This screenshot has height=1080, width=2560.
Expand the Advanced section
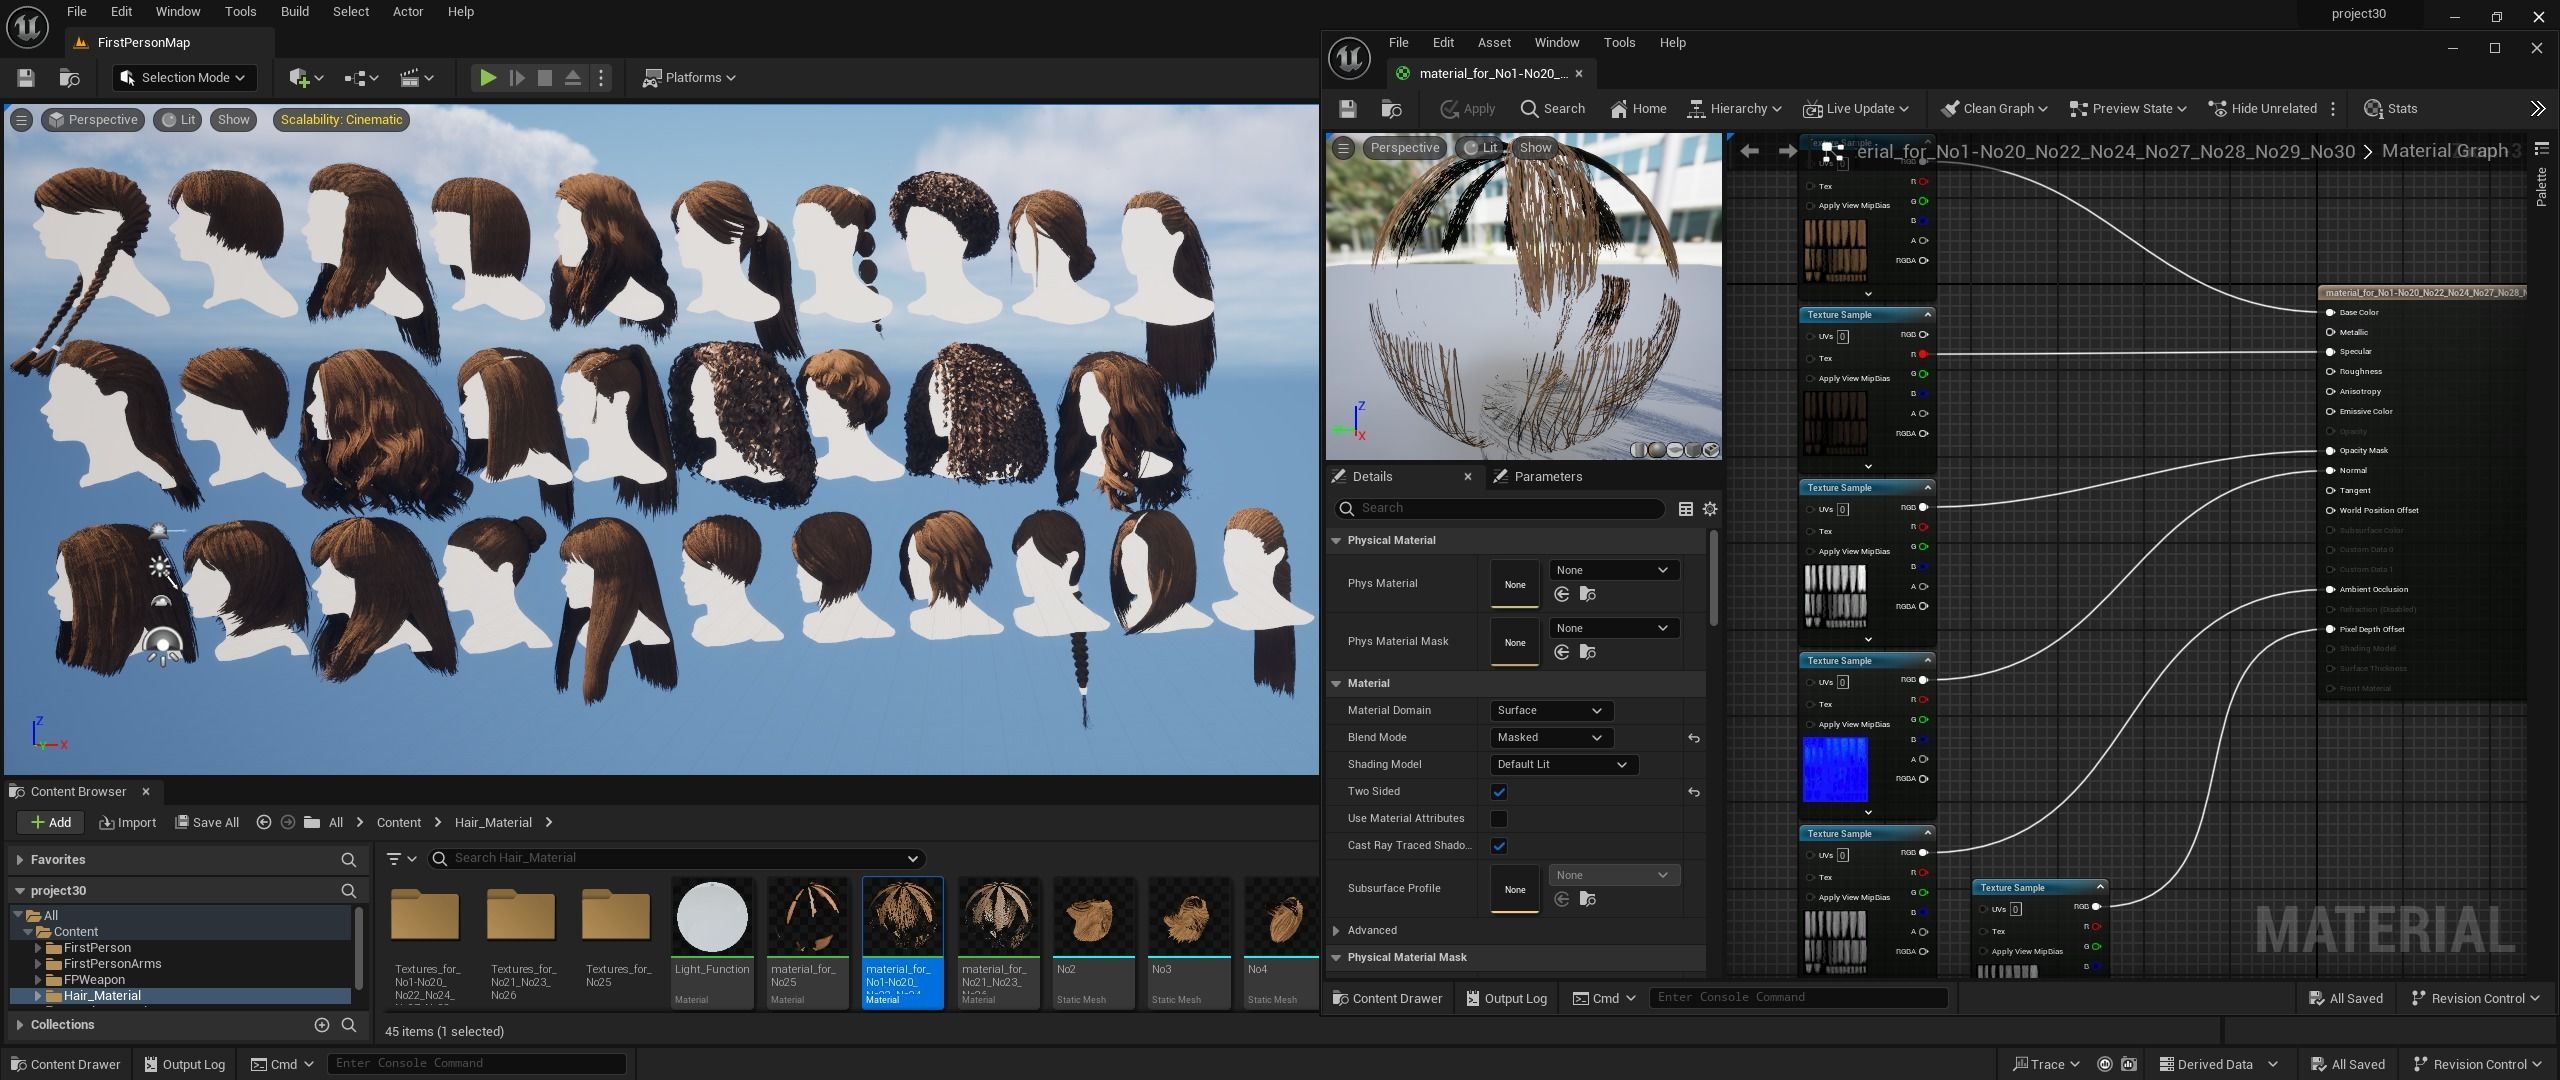(1335, 931)
